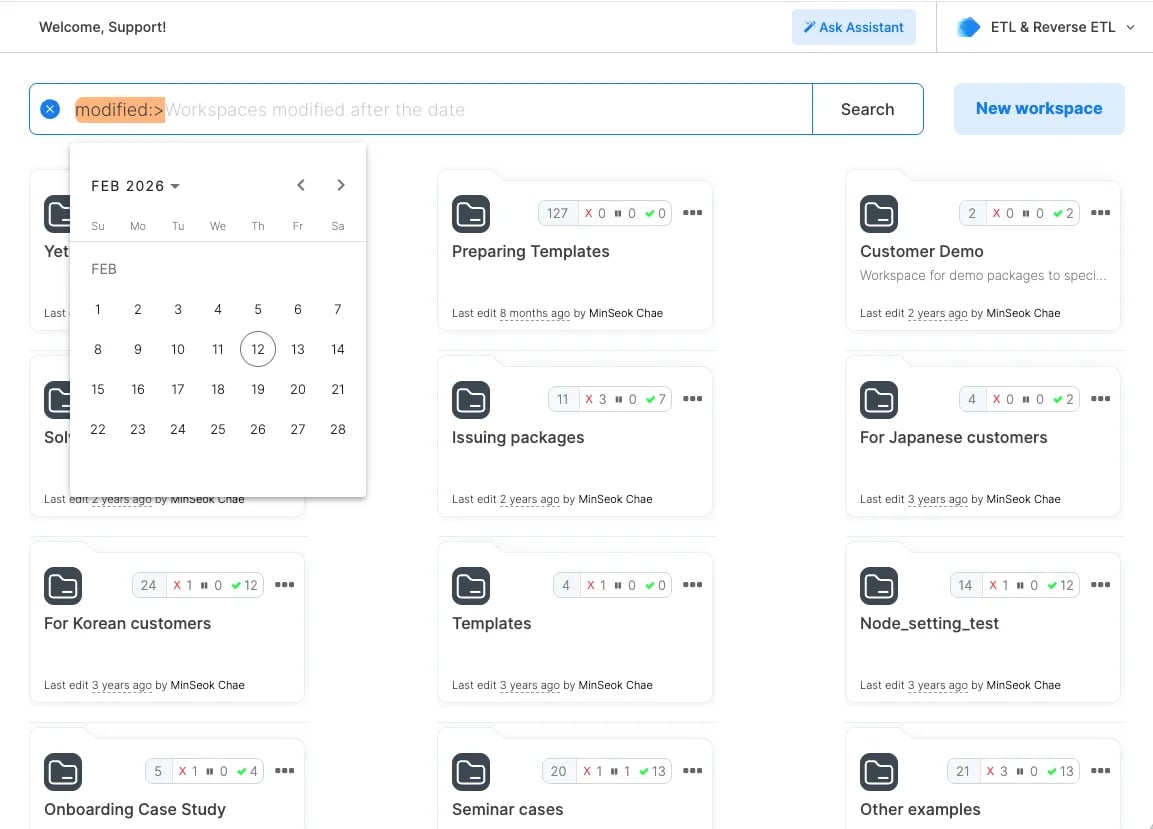
Task: Open more options for Issuing packages
Action: point(693,399)
